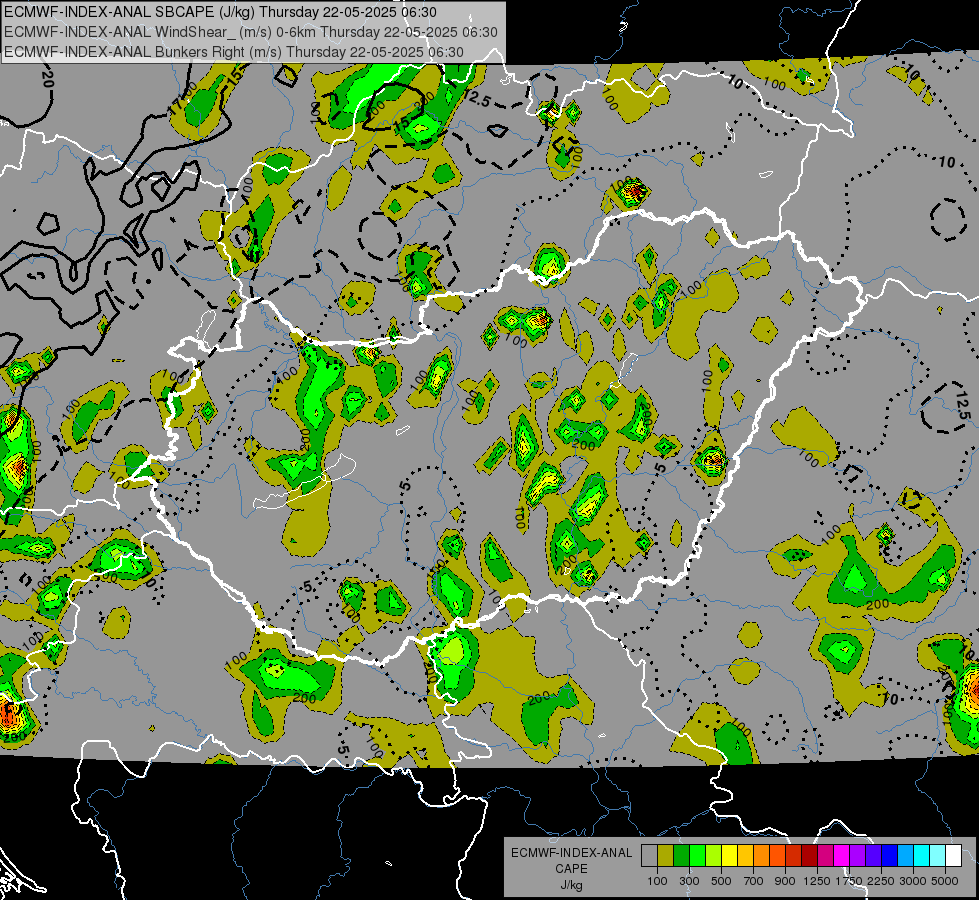Click the gray legend swatch below 100

pyautogui.click(x=649, y=856)
